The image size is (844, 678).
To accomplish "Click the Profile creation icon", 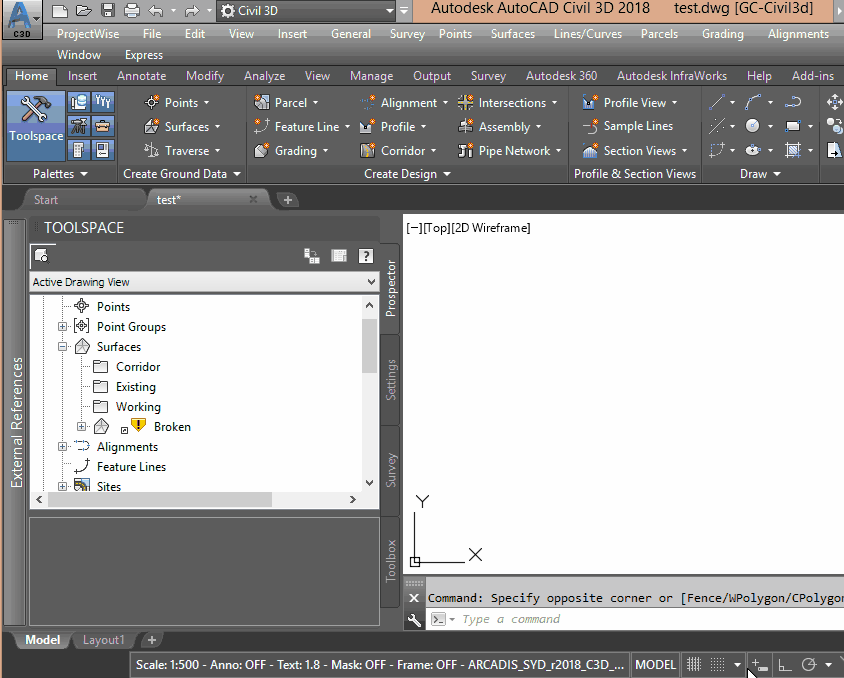I will click(368, 126).
